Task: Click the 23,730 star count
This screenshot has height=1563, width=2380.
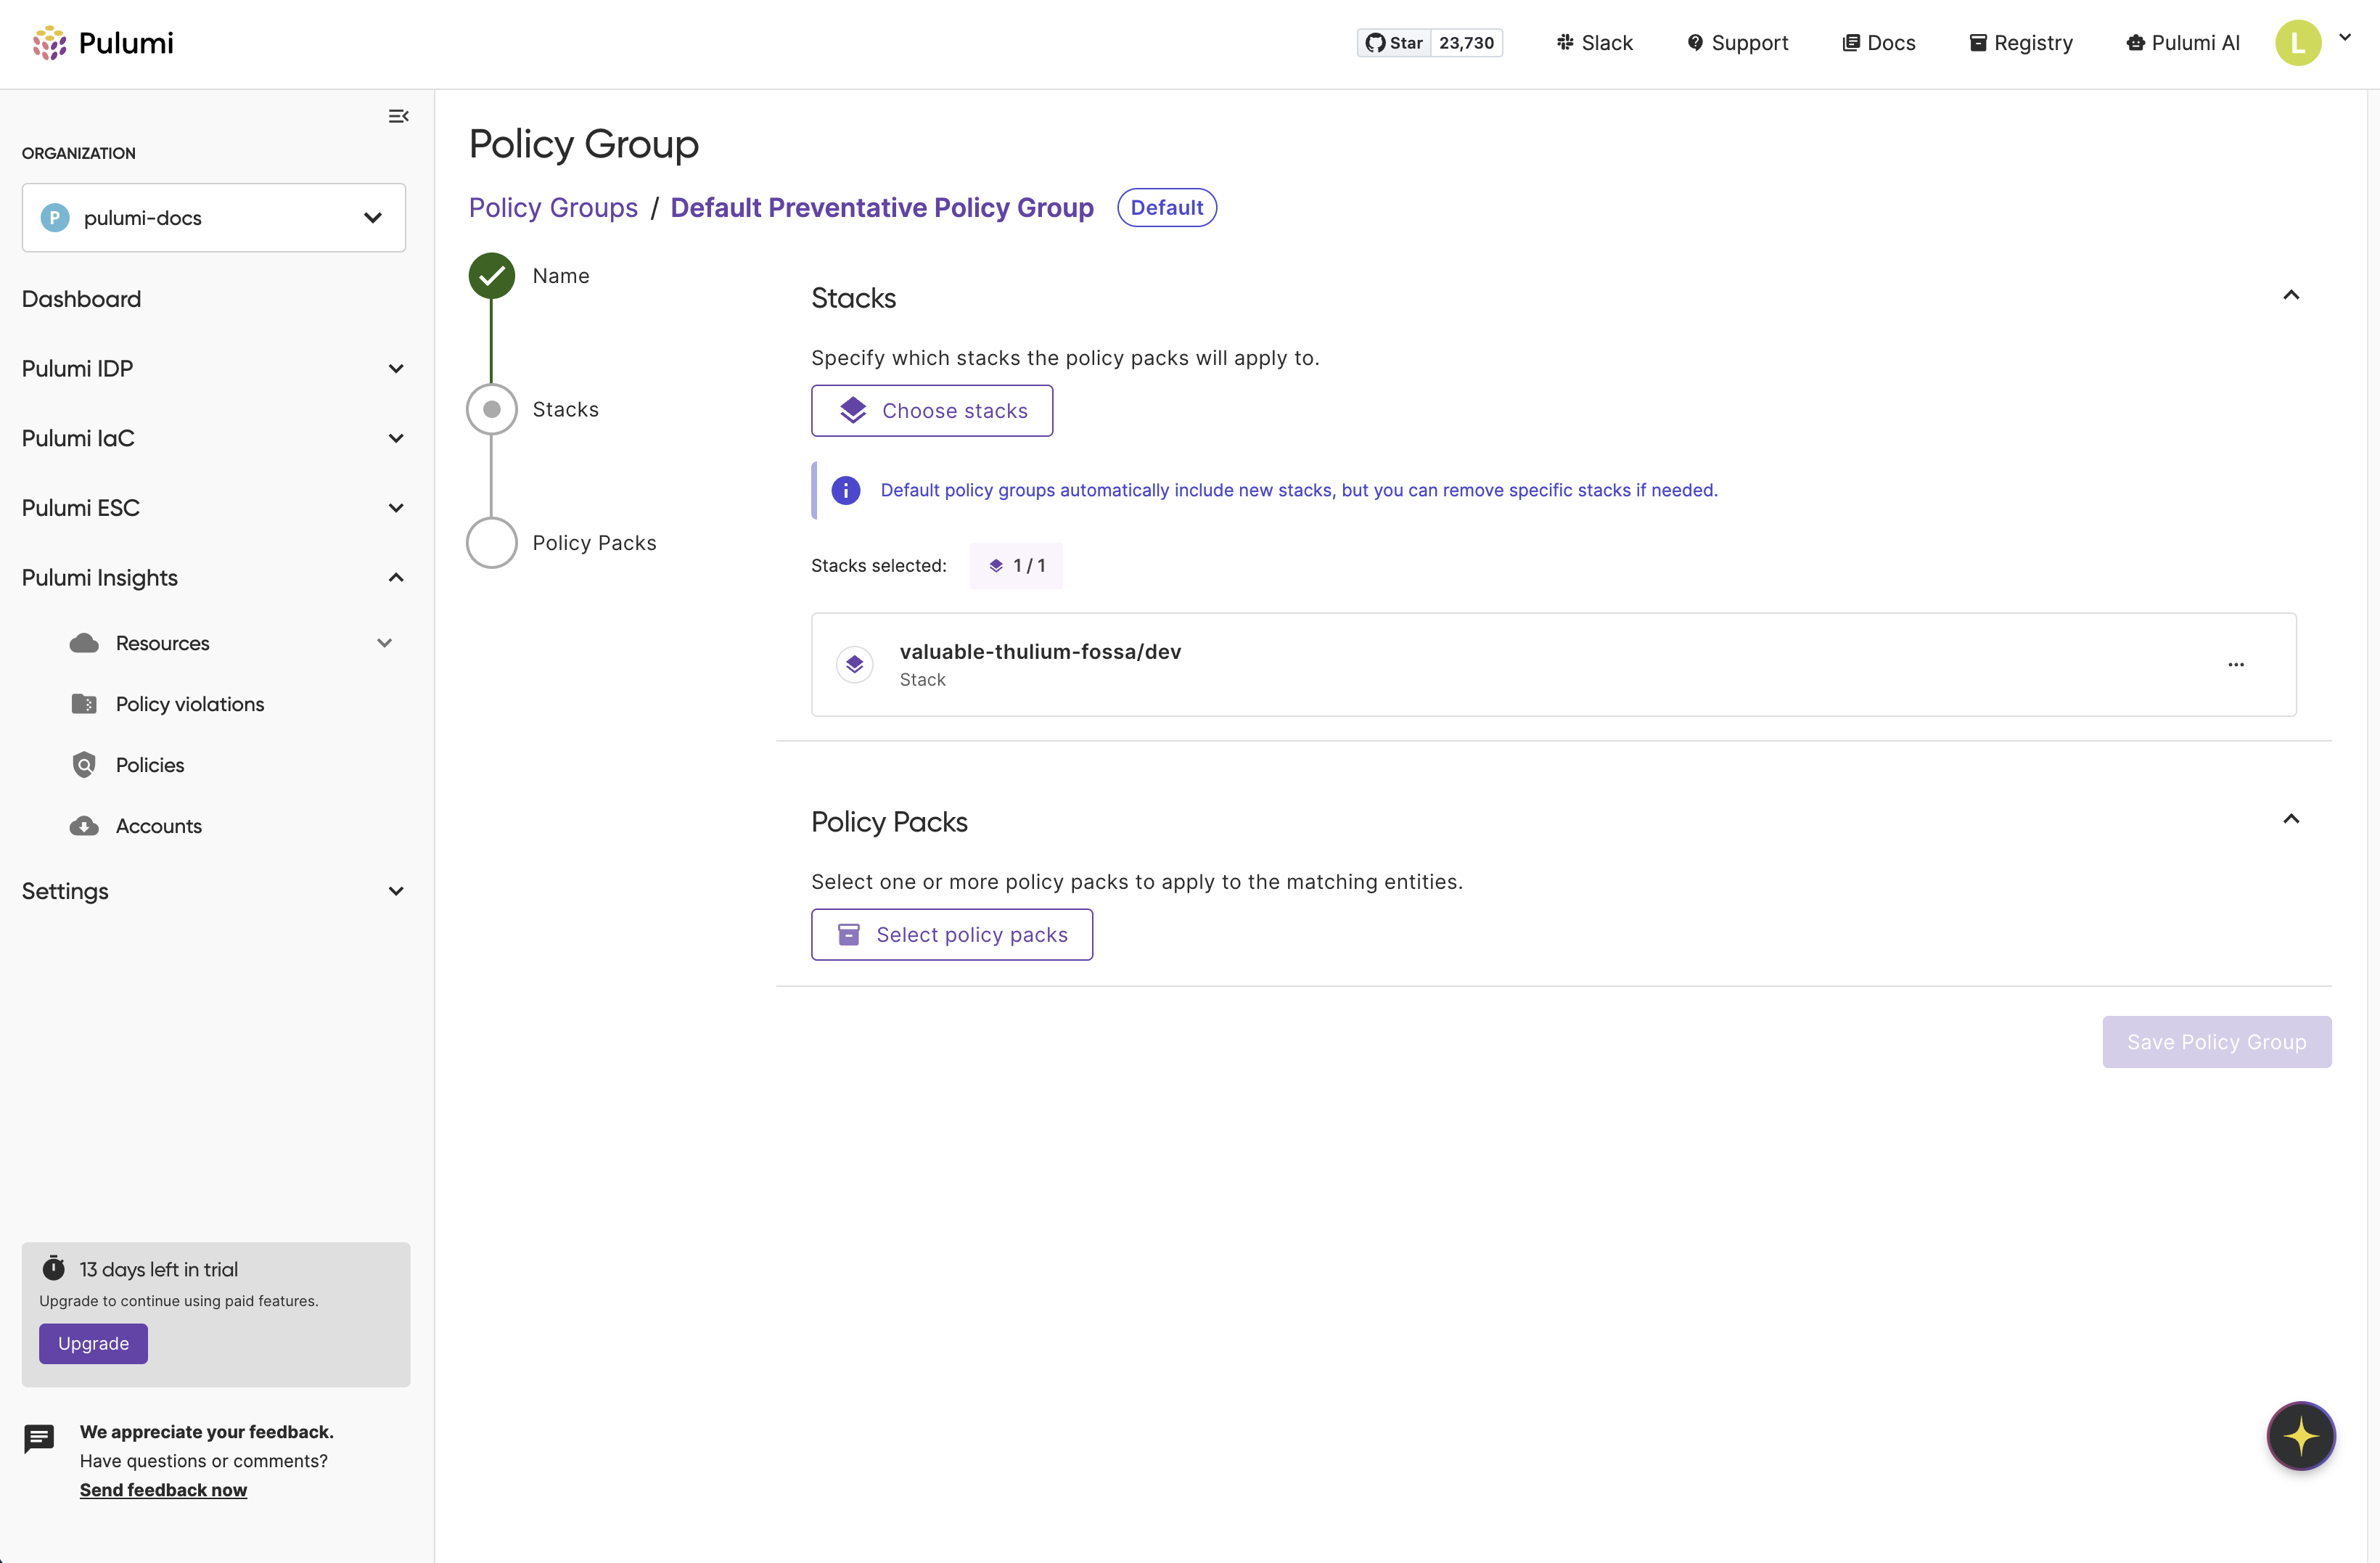Action: click(x=1466, y=43)
